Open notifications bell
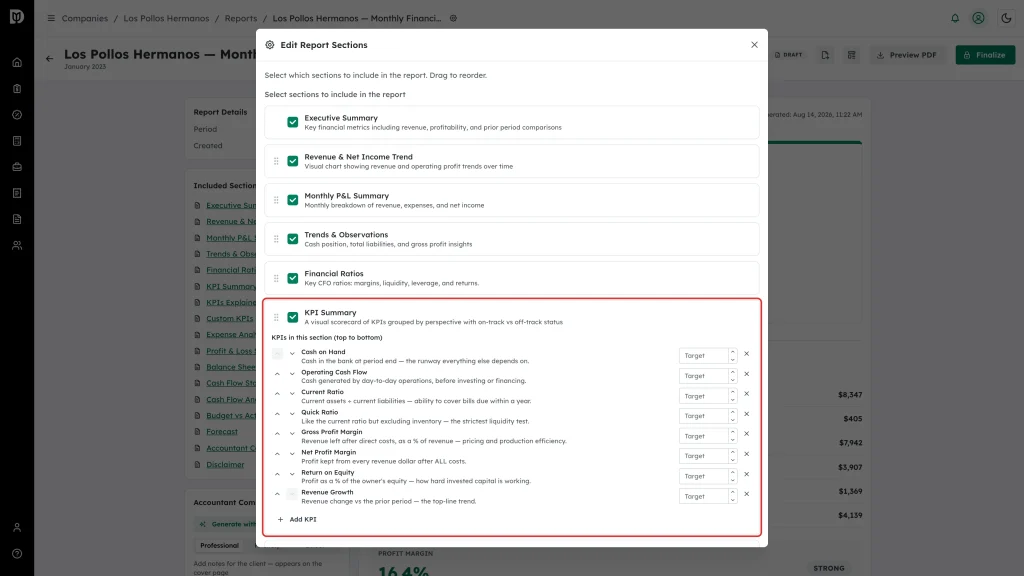Screen dimensions: 1024x576 (955, 18)
